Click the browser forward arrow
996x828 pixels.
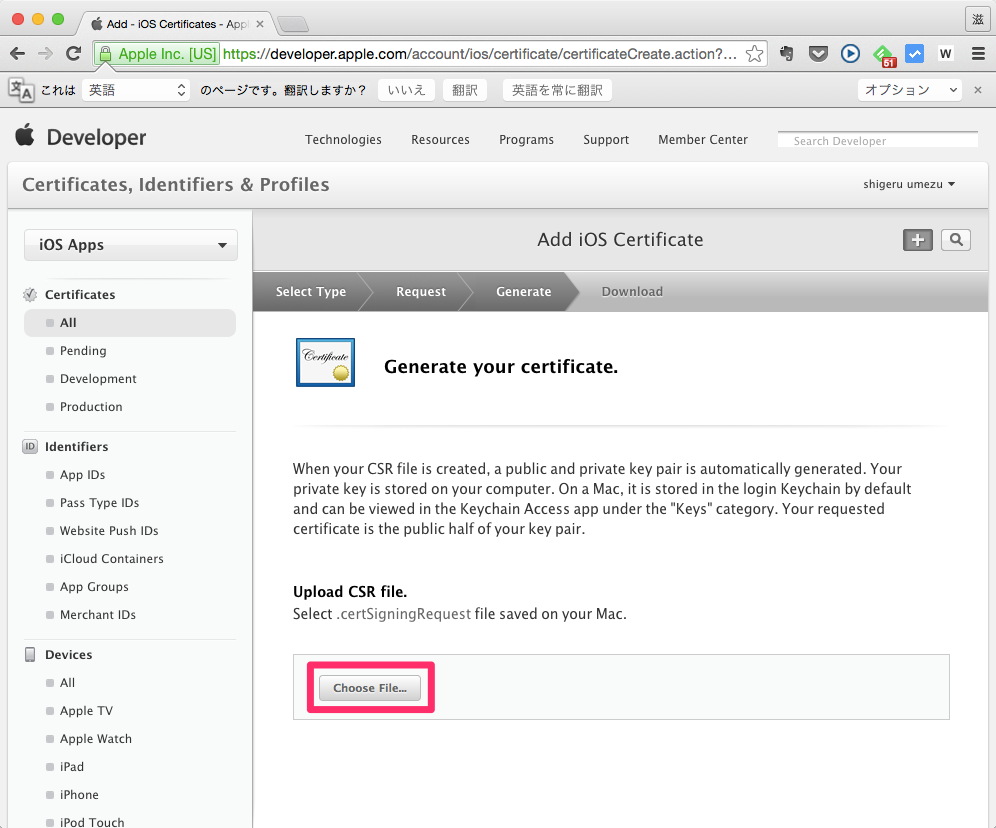(x=45, y=54)
